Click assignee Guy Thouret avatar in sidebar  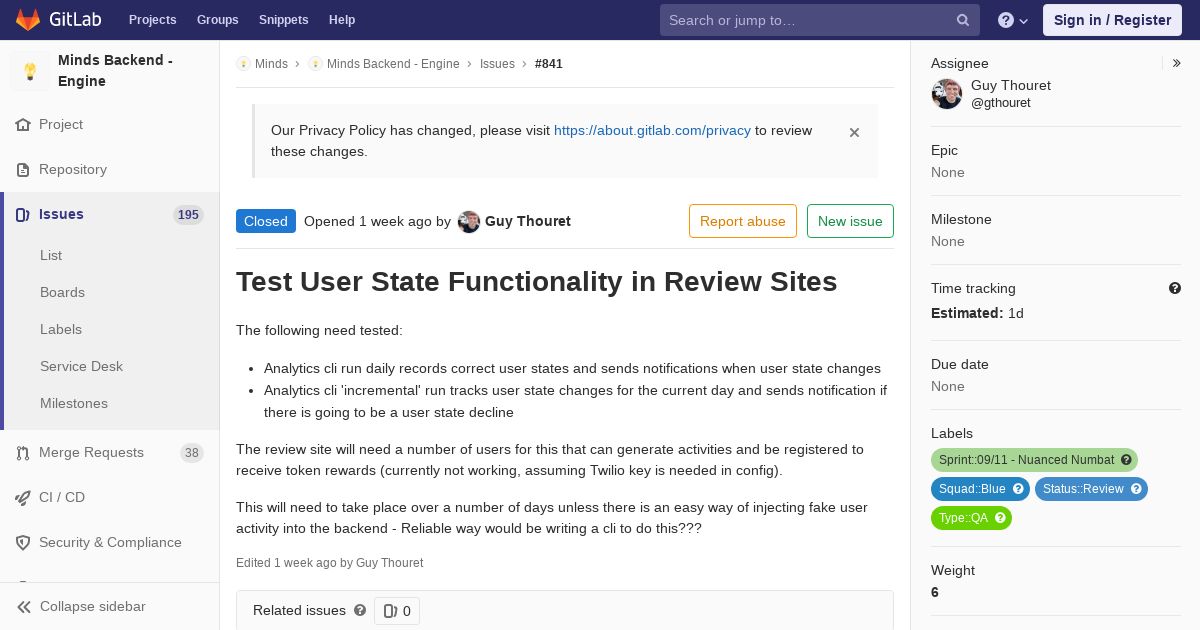point(947,94)
